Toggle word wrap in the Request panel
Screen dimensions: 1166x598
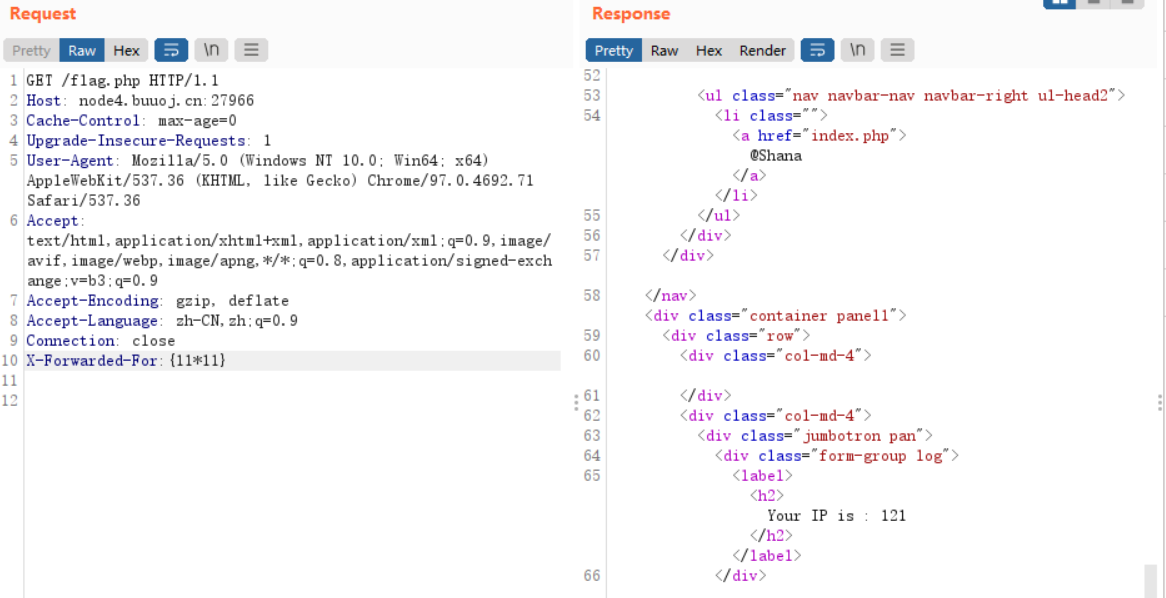click(171, 50)
